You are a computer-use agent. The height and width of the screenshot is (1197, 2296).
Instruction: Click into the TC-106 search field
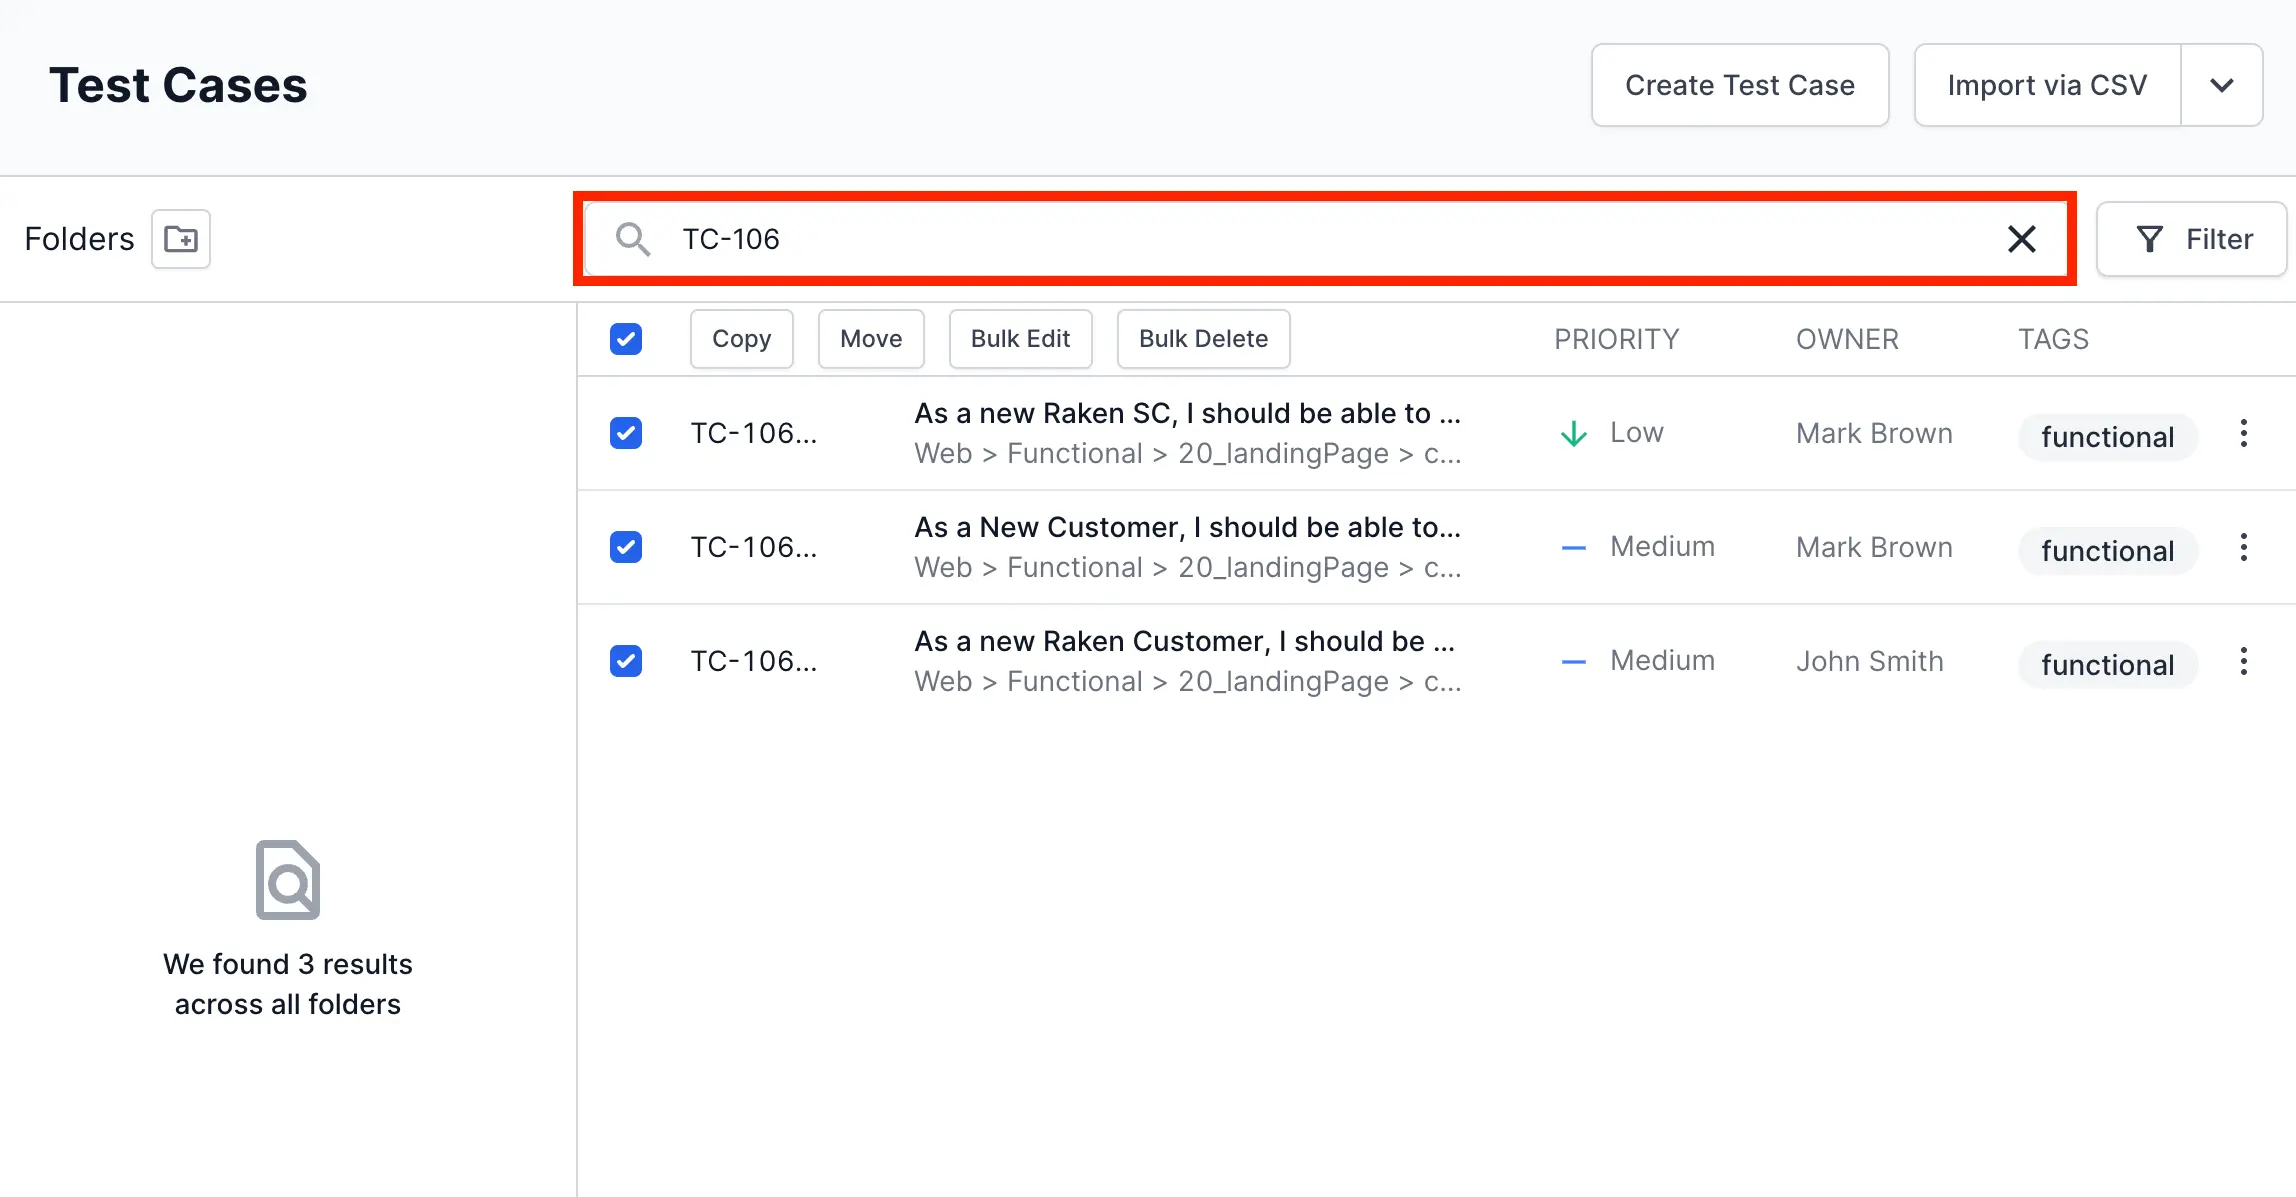(1300, 239)
